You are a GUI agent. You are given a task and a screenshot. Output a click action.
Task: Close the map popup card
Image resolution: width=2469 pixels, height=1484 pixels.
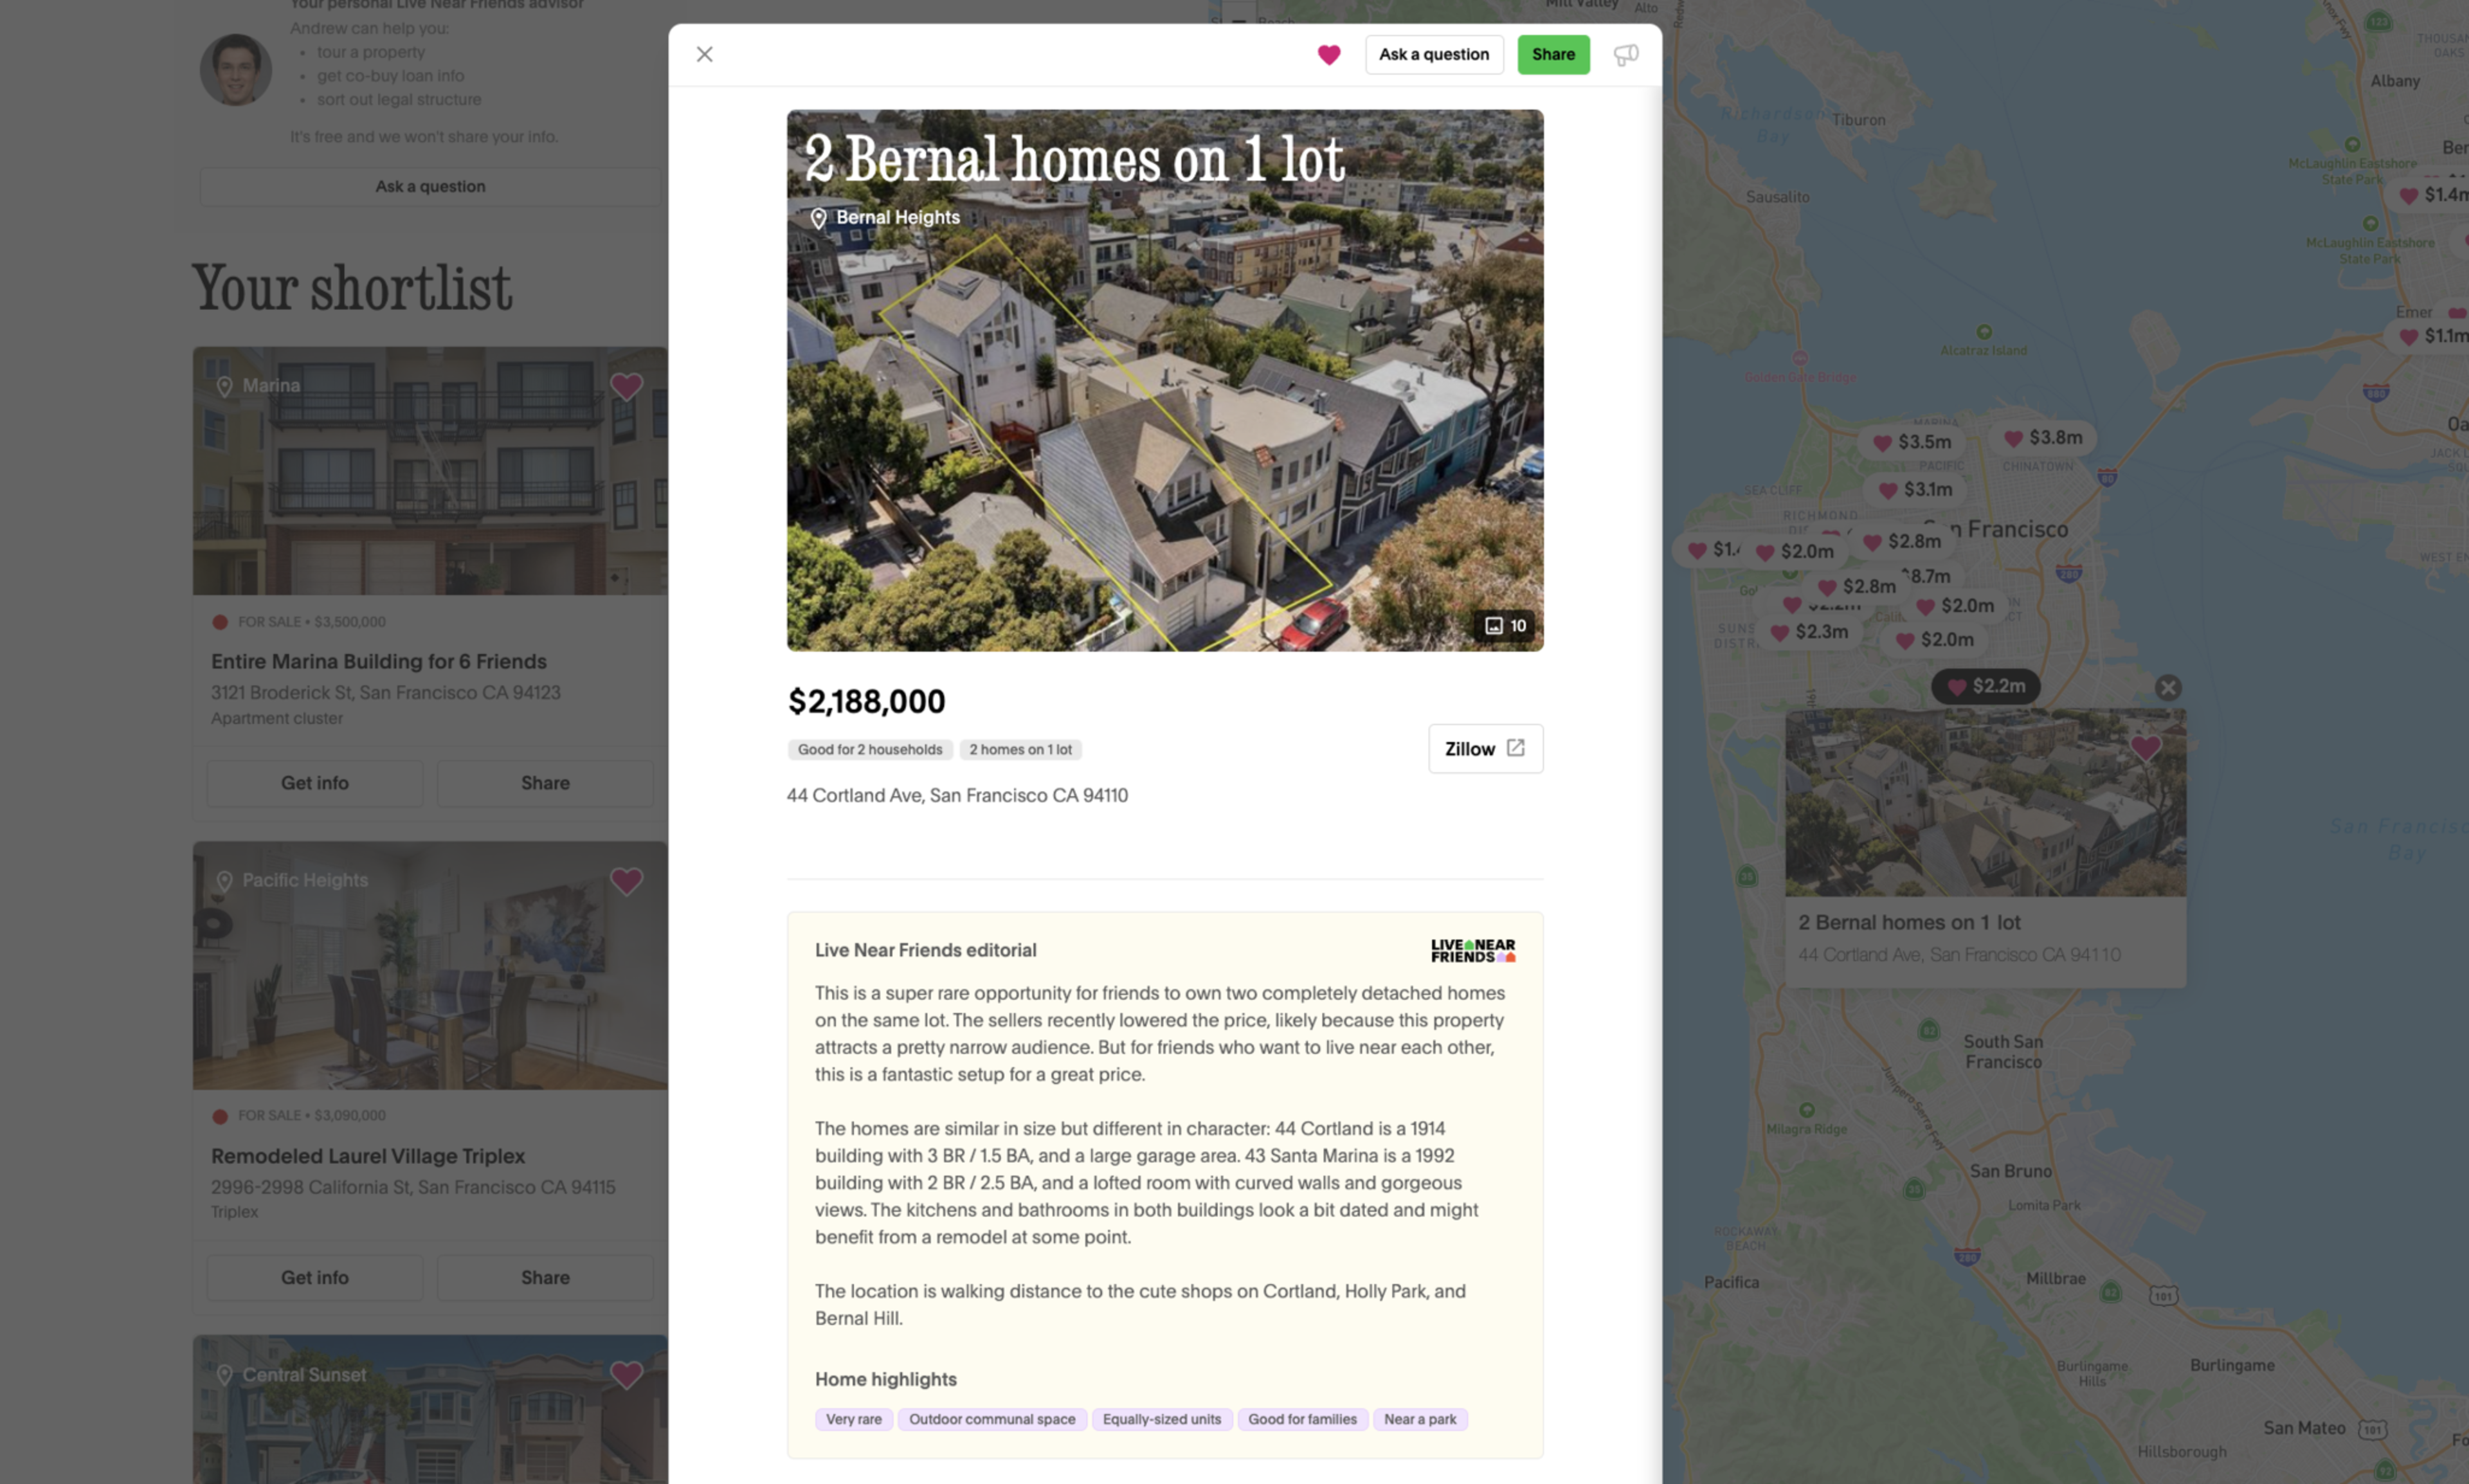tap(2167, 687)
